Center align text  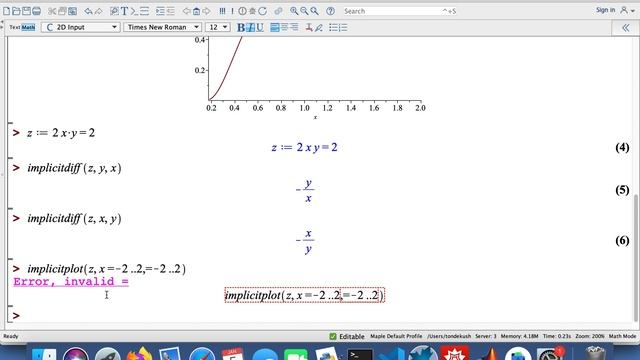tap(284, 27)
